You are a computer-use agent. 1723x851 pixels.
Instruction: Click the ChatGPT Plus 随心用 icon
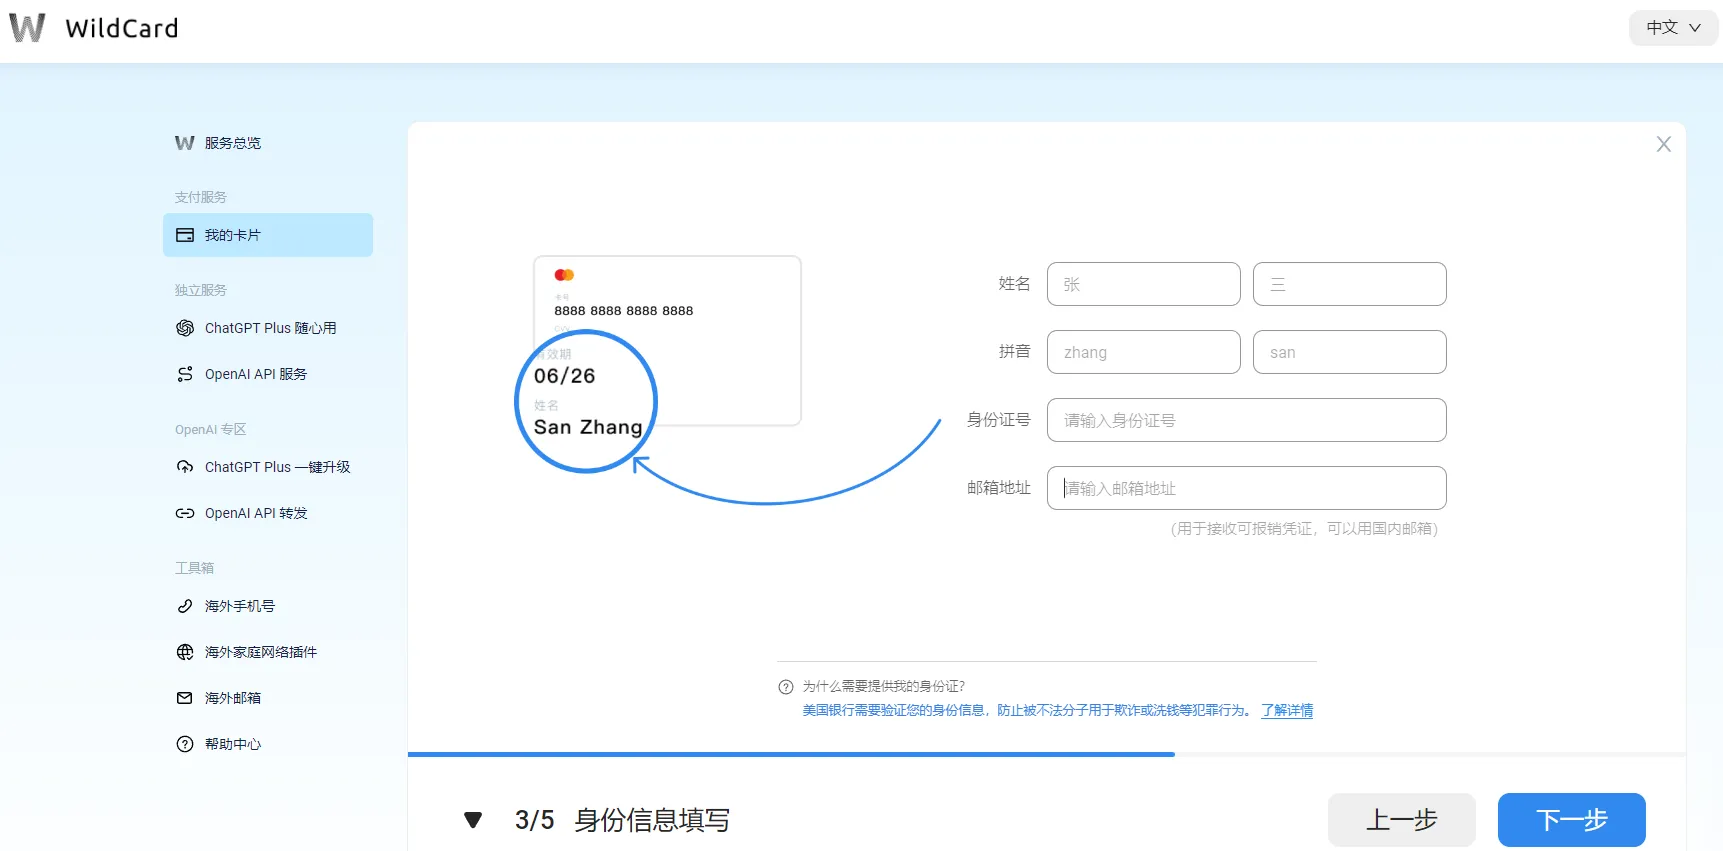click(185, 328)
